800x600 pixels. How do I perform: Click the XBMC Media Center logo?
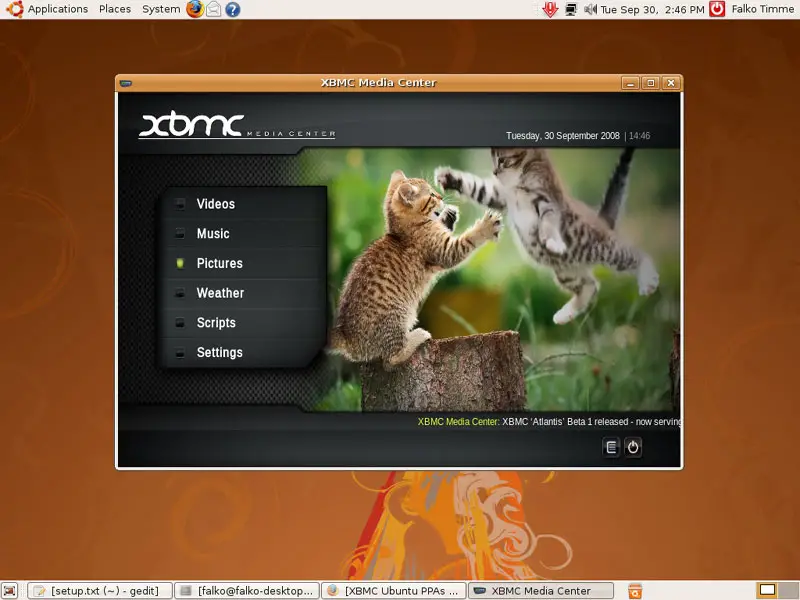(x=237, y=124)
